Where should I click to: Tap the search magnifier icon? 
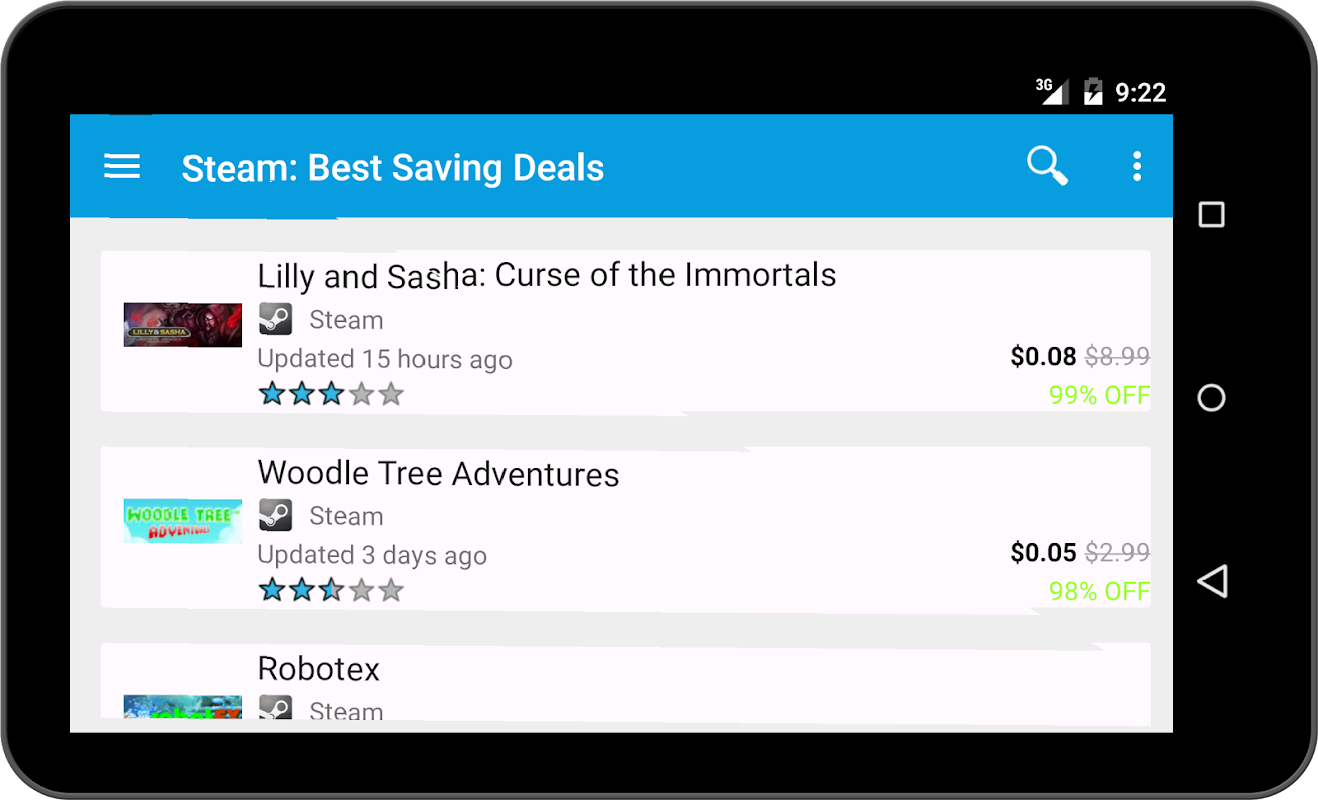coord(1047,166)
